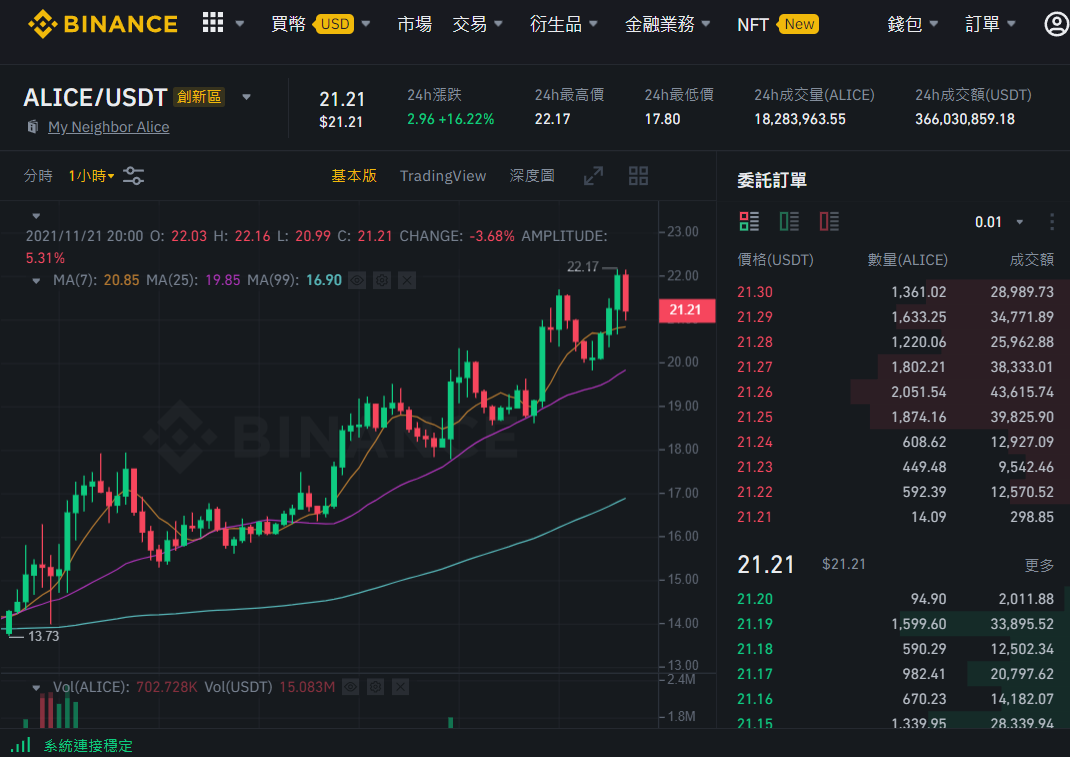Show only buy orders in order book
The width and height of the screenshot is (1070, 757).
tap(789, 221)
